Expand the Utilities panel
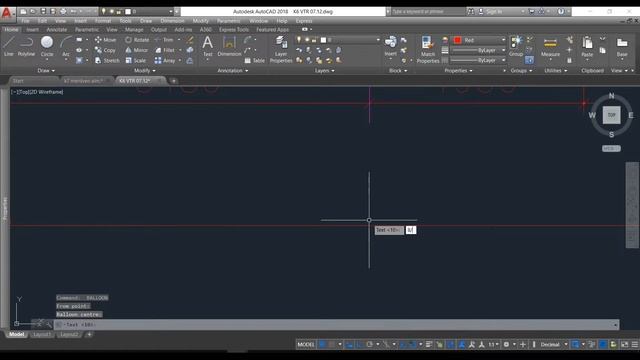Image resolution: width=640 pixels, height=360 pixels. pos(556,71)
